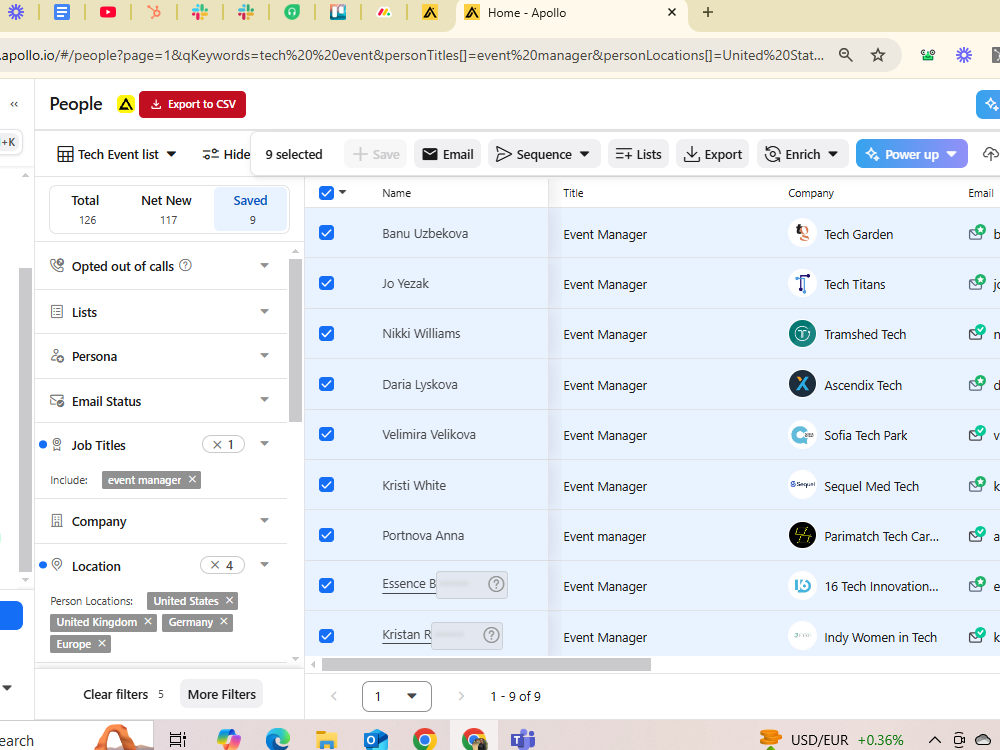Click the horizontal table scrollbar
This screenshot has height=750, width=1000.
[x=486, y=665]
